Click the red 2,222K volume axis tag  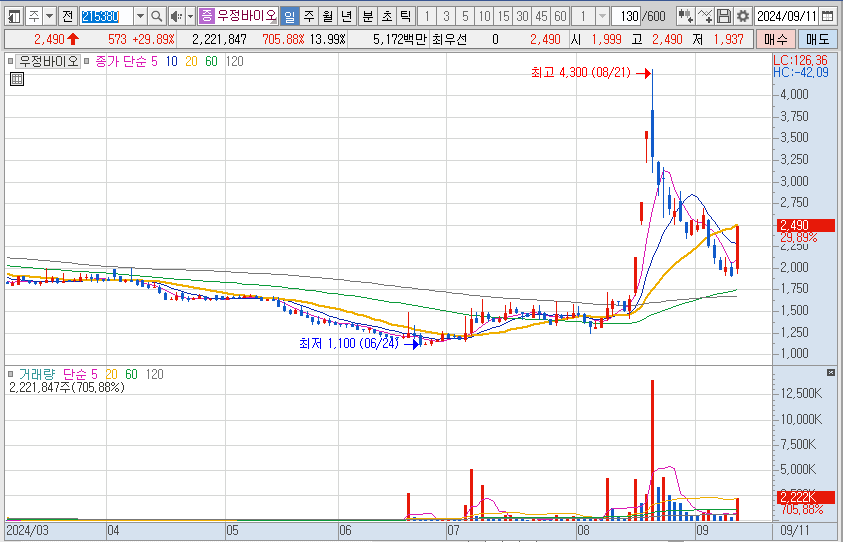click(x=806, y=497)
